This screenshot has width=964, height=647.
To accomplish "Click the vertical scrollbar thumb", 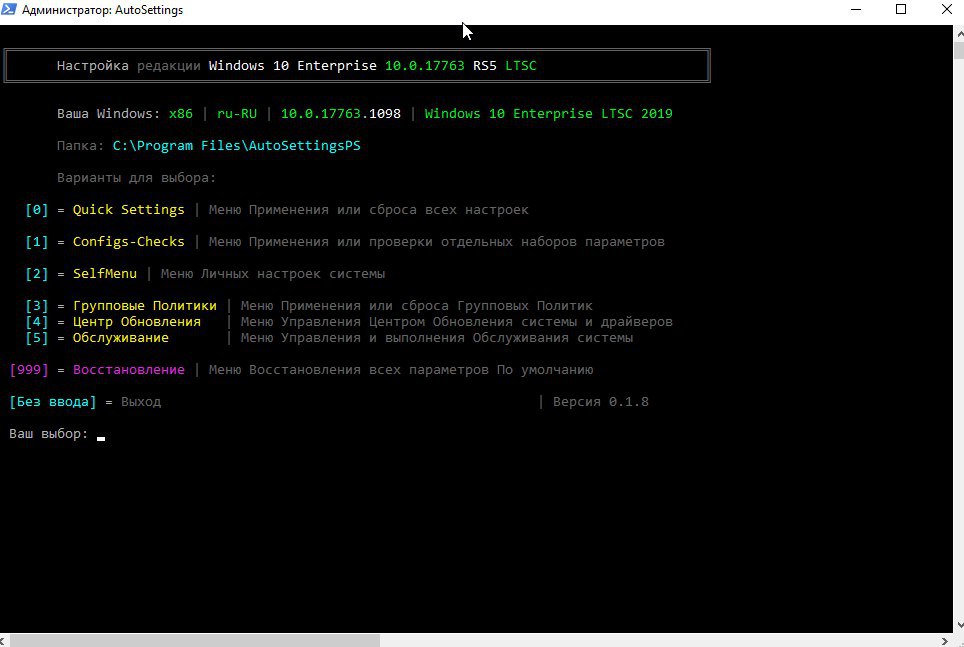I will 958,50.
